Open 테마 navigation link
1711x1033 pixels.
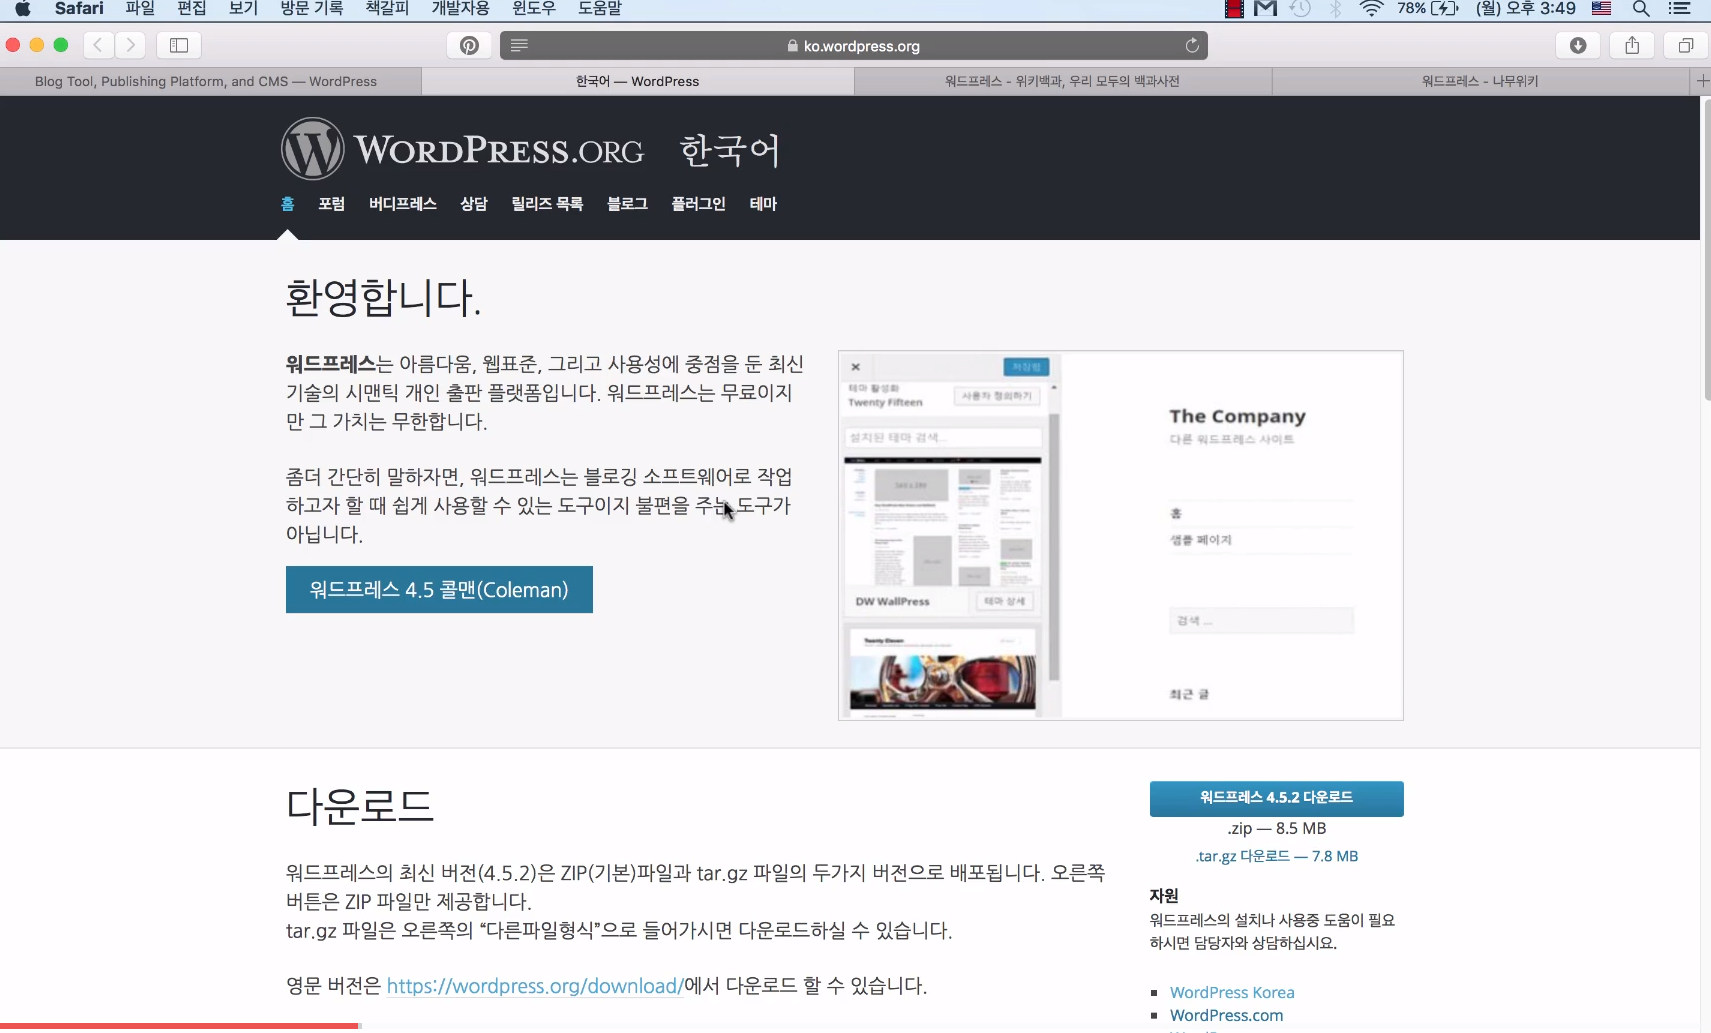[x=763, y=204]
